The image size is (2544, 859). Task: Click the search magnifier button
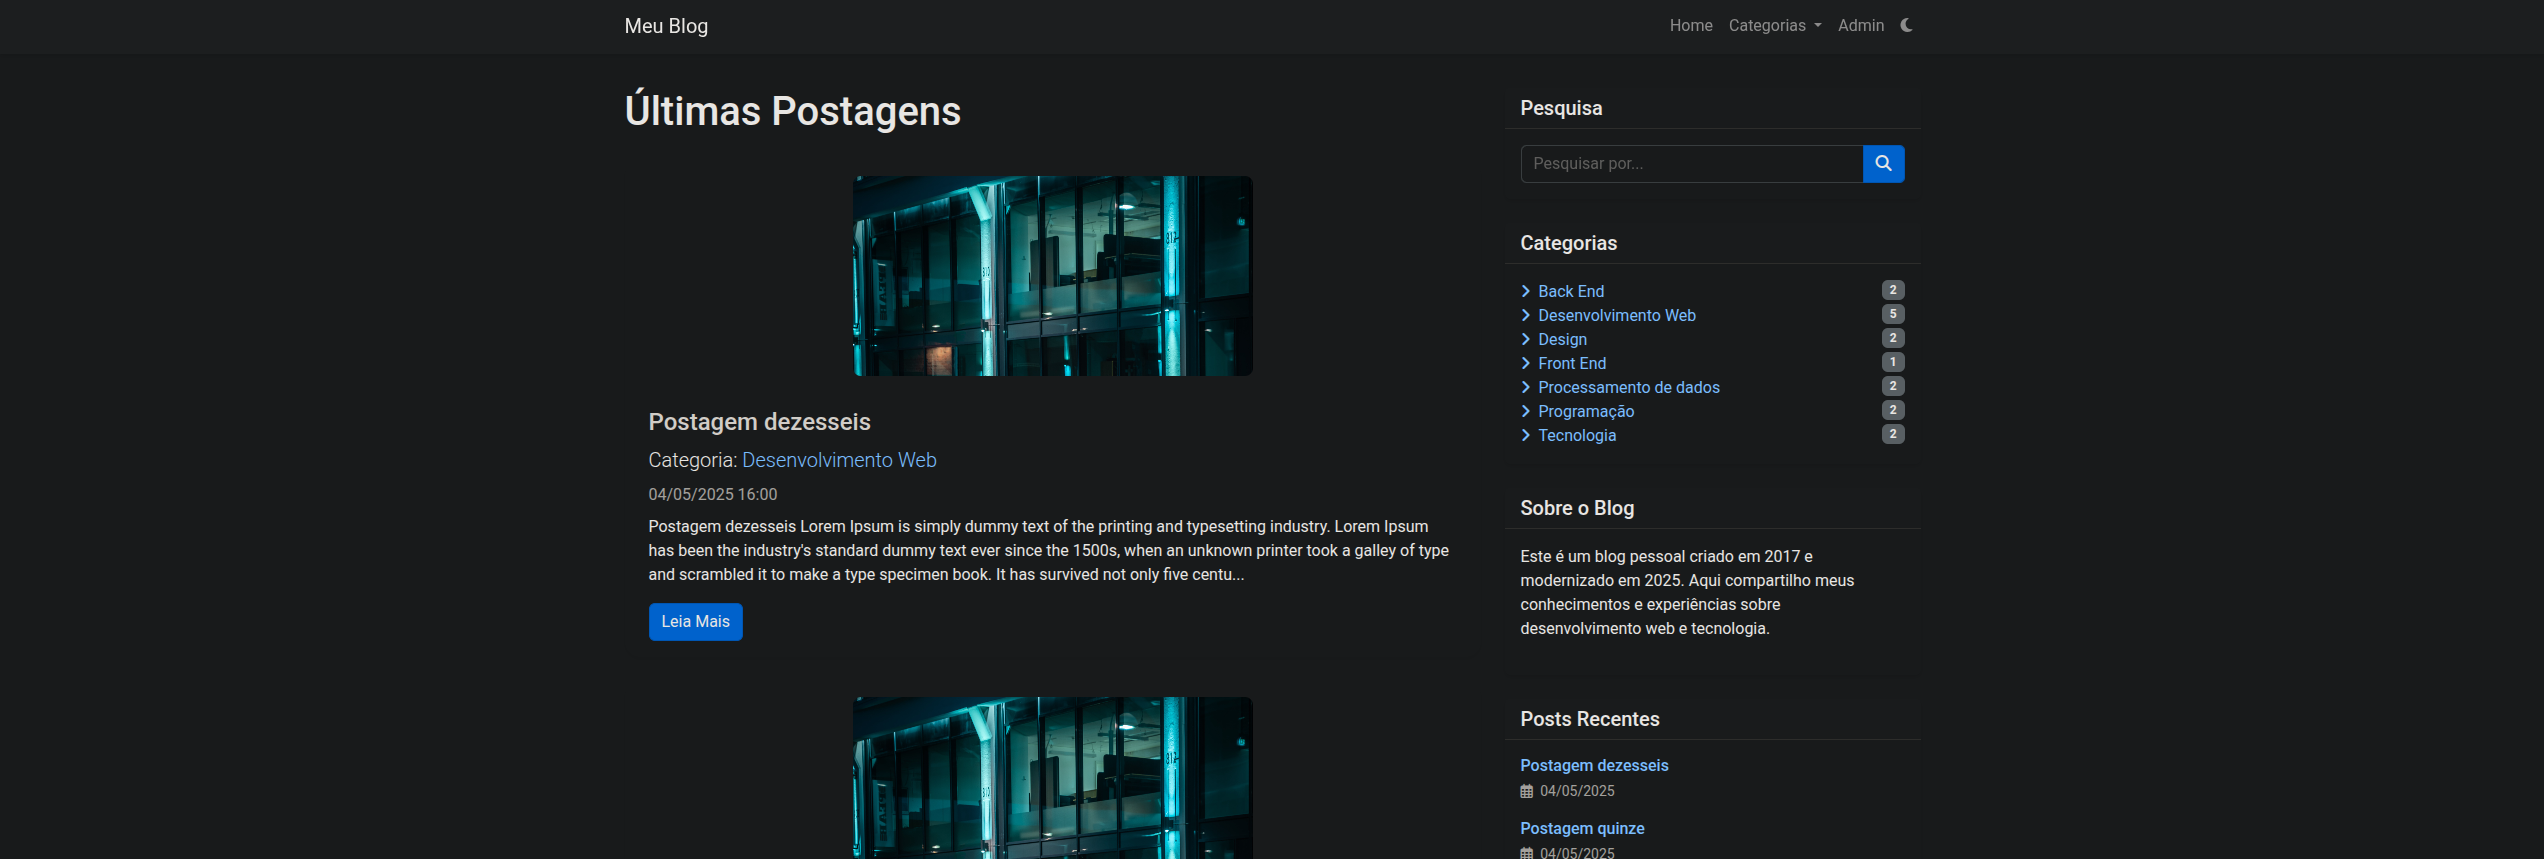(x=1883, y=164)
